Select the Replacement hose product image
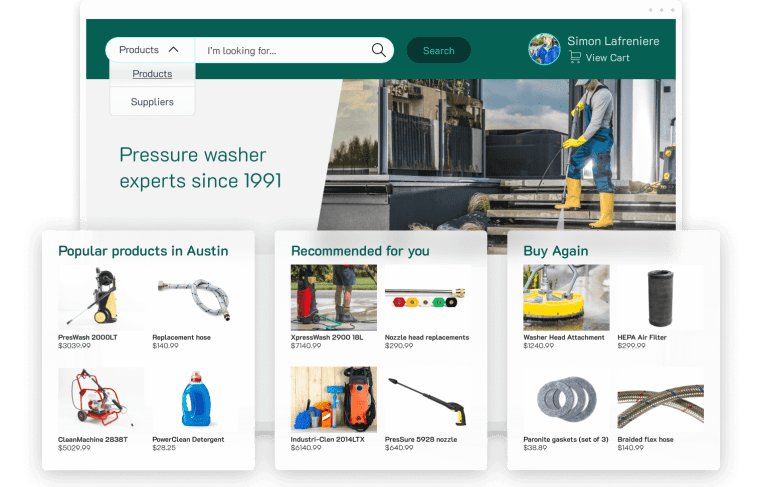Viewport: 762px width, 487px height. [194, 297]
